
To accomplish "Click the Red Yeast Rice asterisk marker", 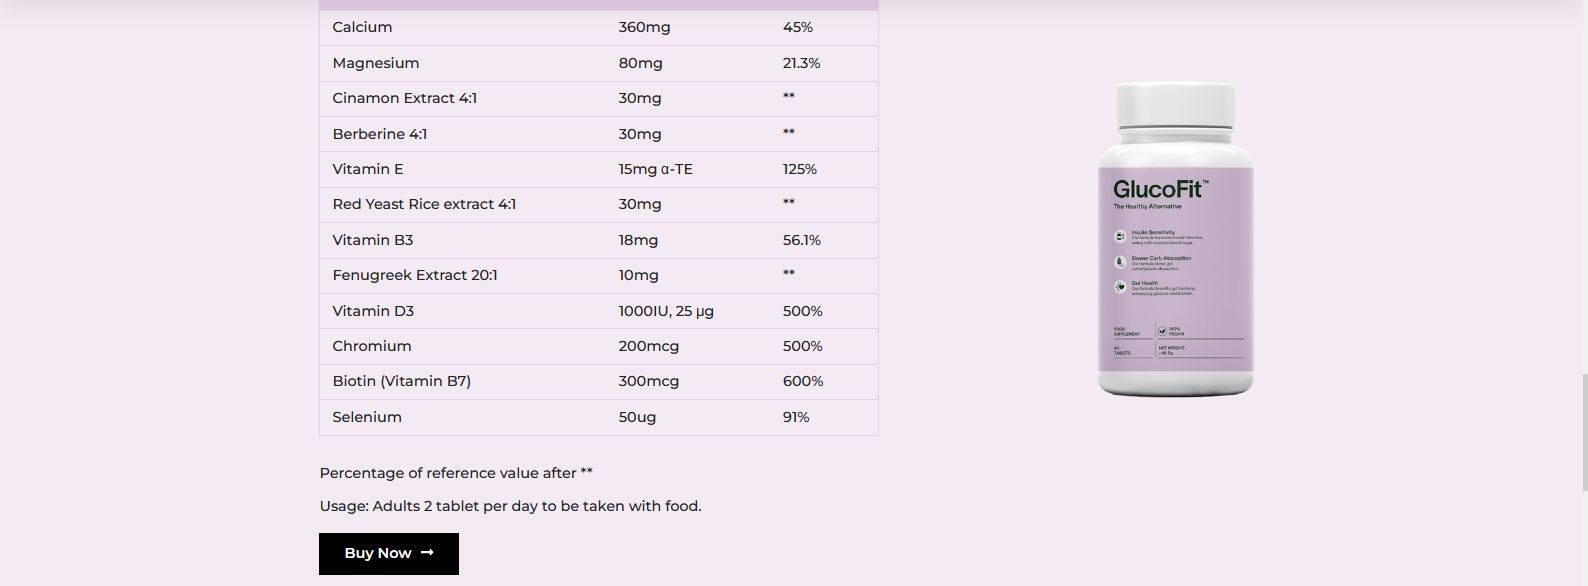I will (789, 202).
